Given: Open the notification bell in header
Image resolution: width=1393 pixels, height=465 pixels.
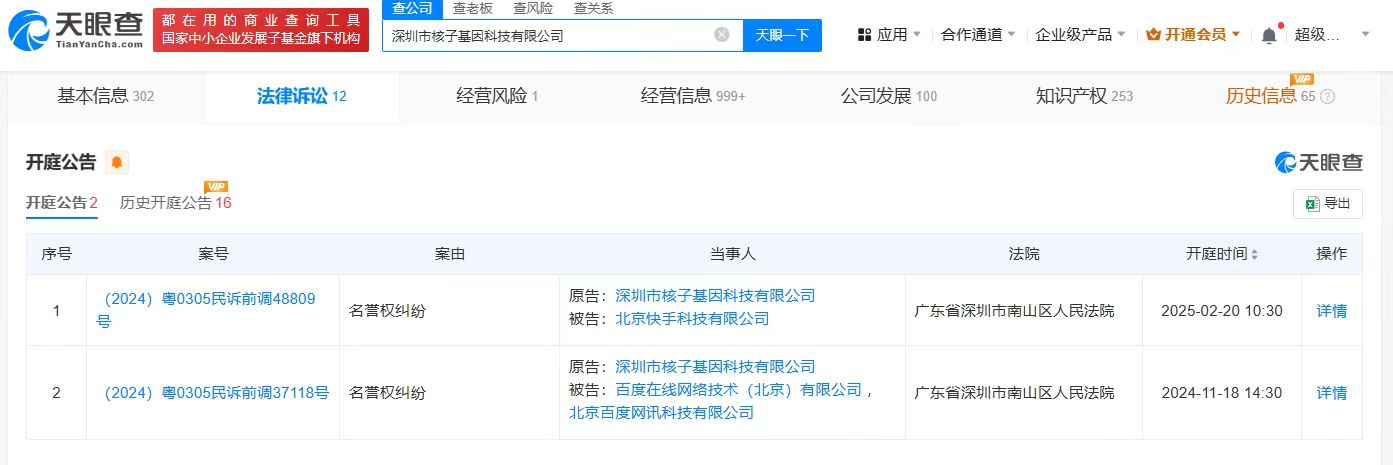Looking at the screenshot, I should click(x=1268, y=35).
